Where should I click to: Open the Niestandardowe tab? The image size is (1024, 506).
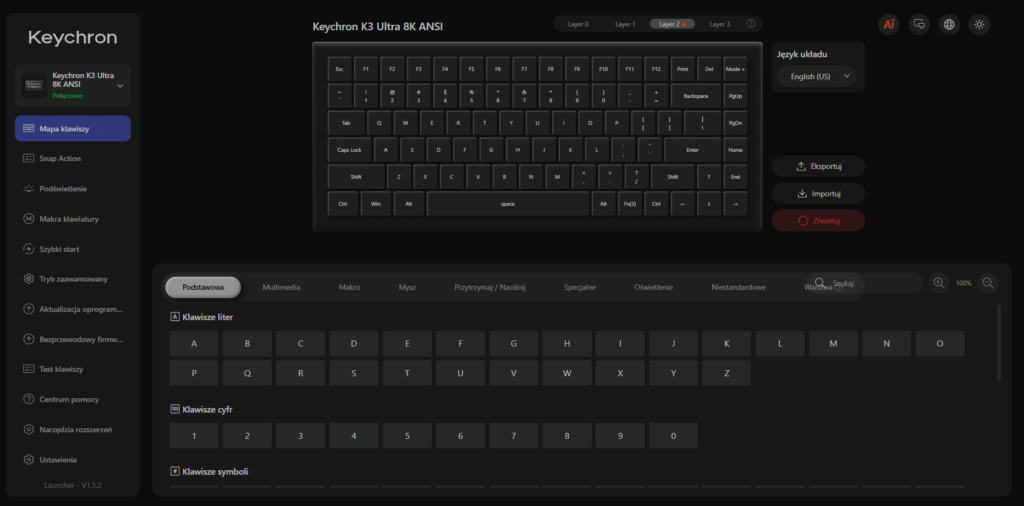[739, 287]
